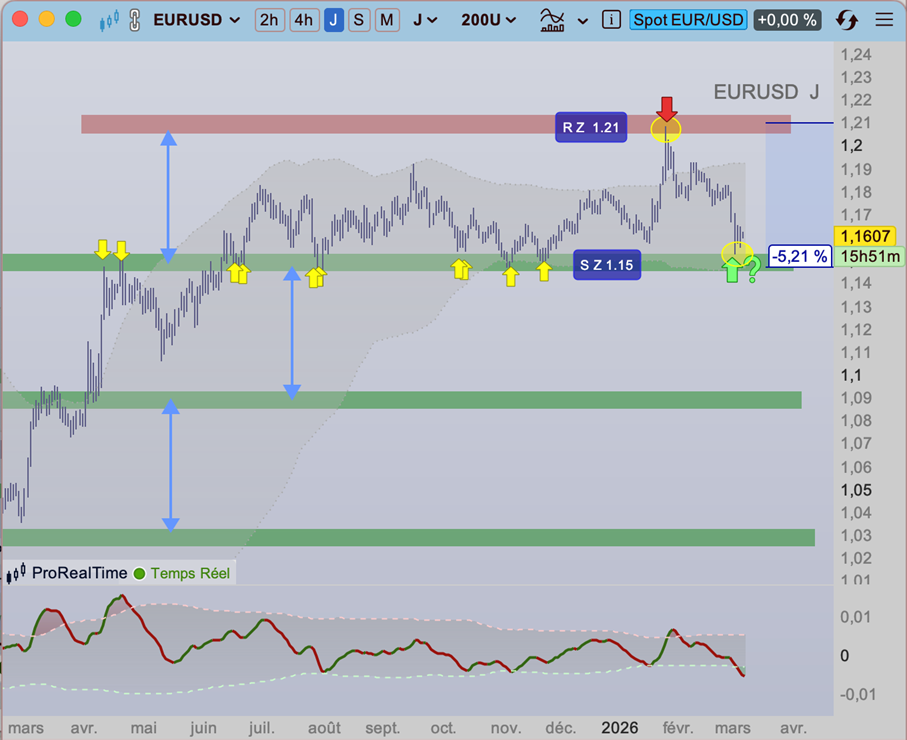
Task: Switch to the 4h timeframe
Action: point(304,20)
